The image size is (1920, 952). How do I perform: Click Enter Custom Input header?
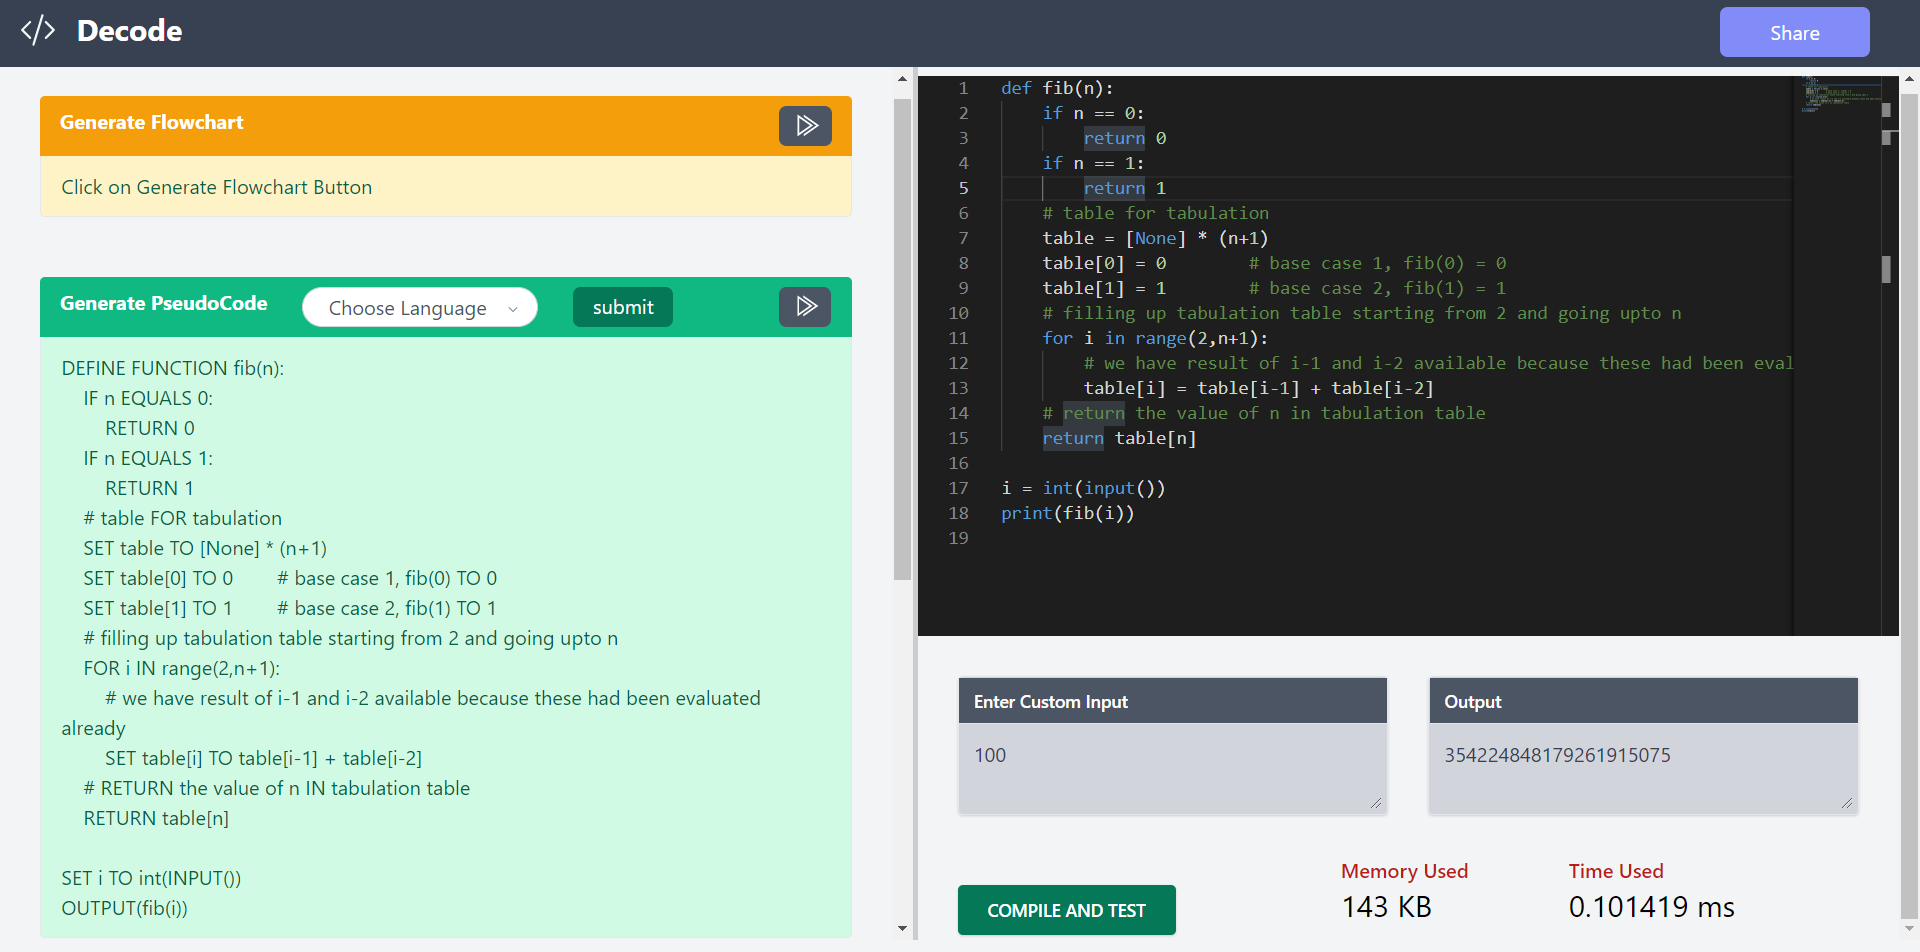click(x=1172, y=701)
